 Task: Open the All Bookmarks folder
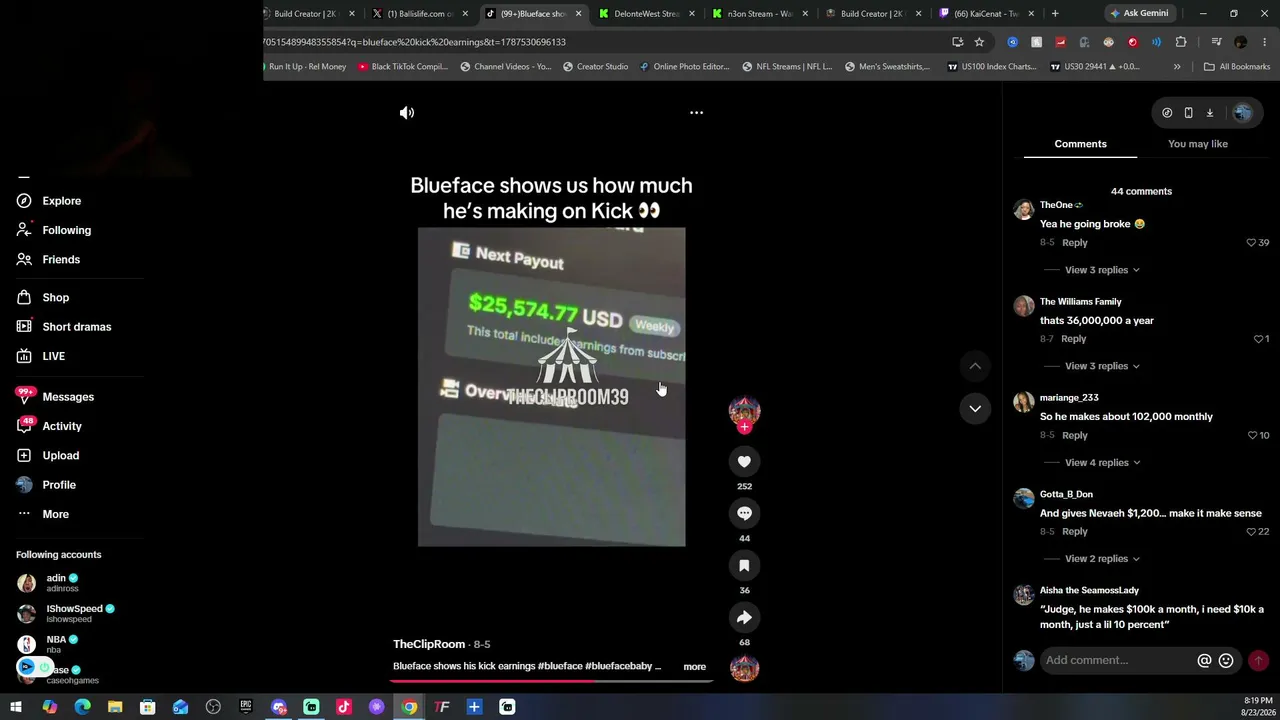[1237, 67]
